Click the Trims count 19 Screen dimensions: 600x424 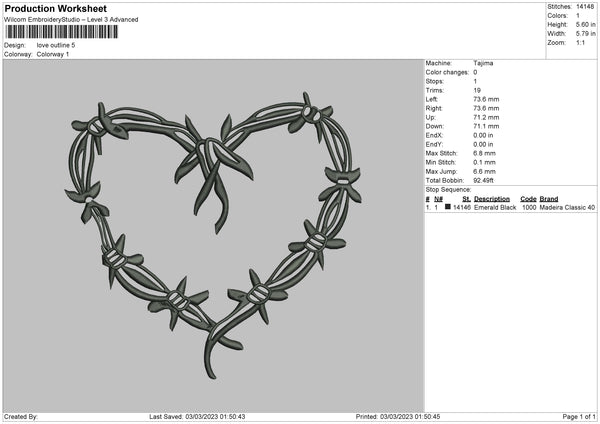(477, 90)
